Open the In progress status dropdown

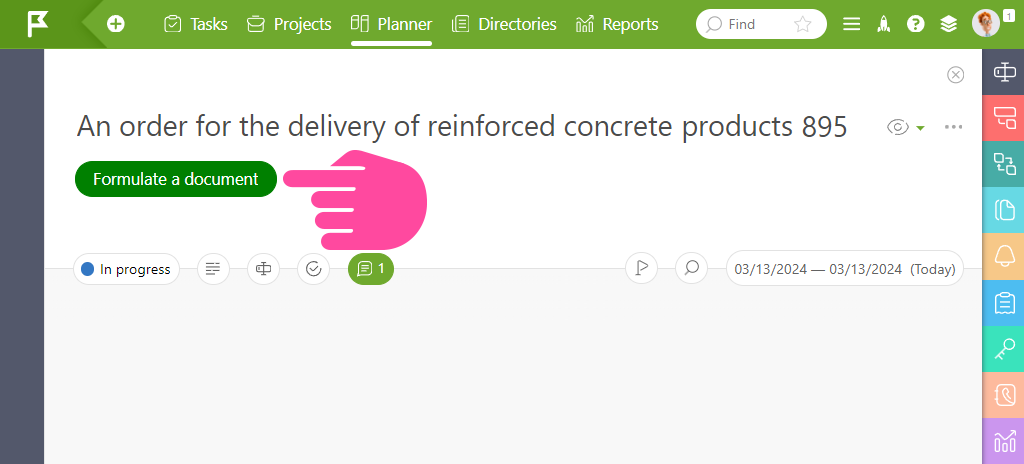(x=127, y=269)
